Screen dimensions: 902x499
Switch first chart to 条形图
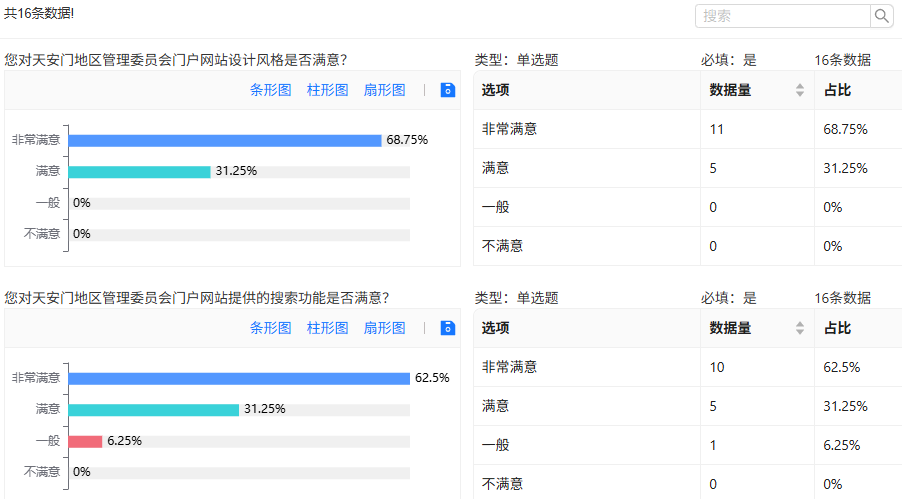(x=270, y=90)
